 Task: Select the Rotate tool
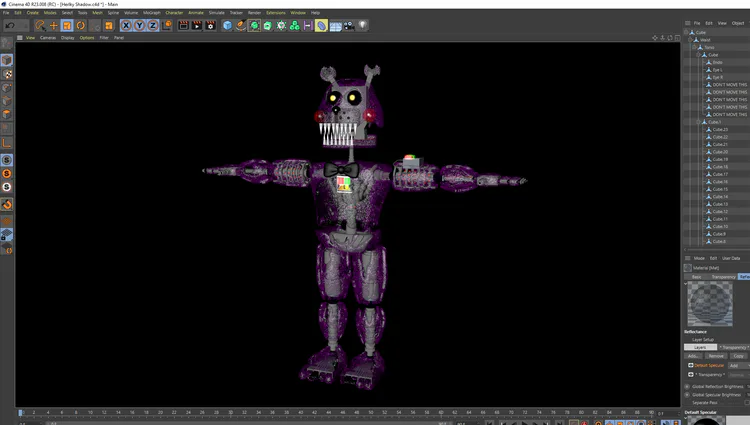[x=80, y=25]
